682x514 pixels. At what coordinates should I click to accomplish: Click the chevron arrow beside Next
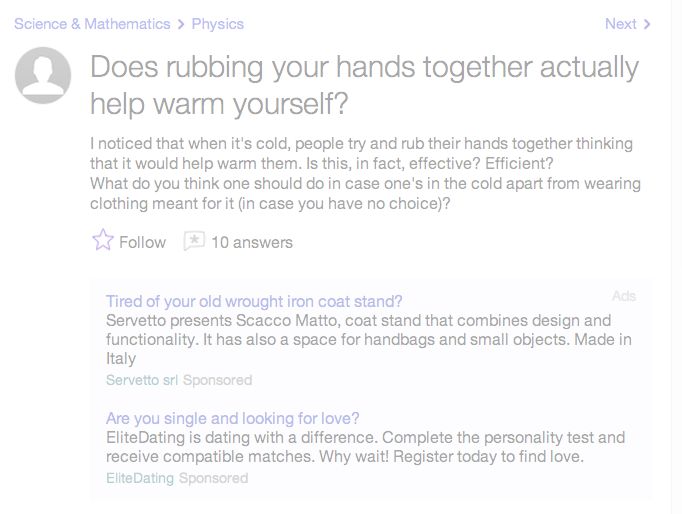coord(648,24)
